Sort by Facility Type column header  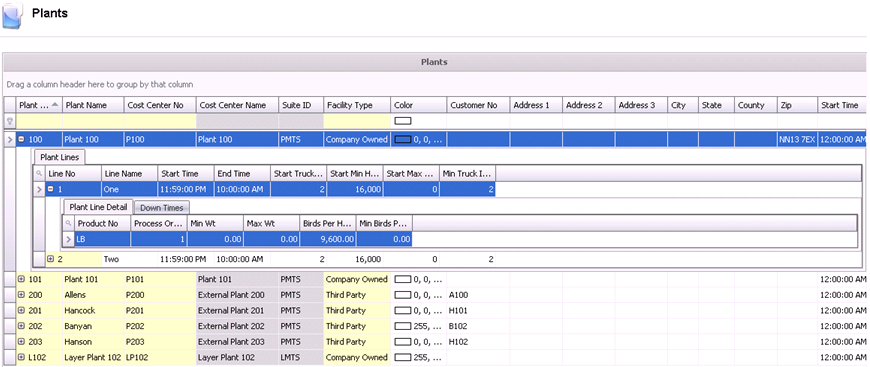[x=357, y=105]
